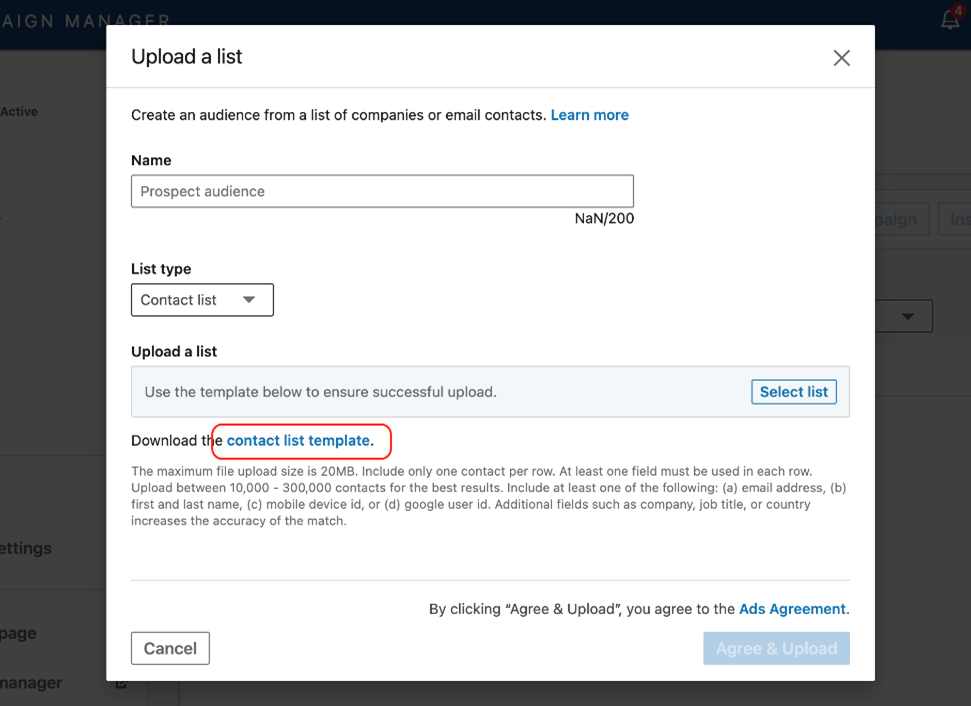Open the notifications bell icon

click(949, 20)
